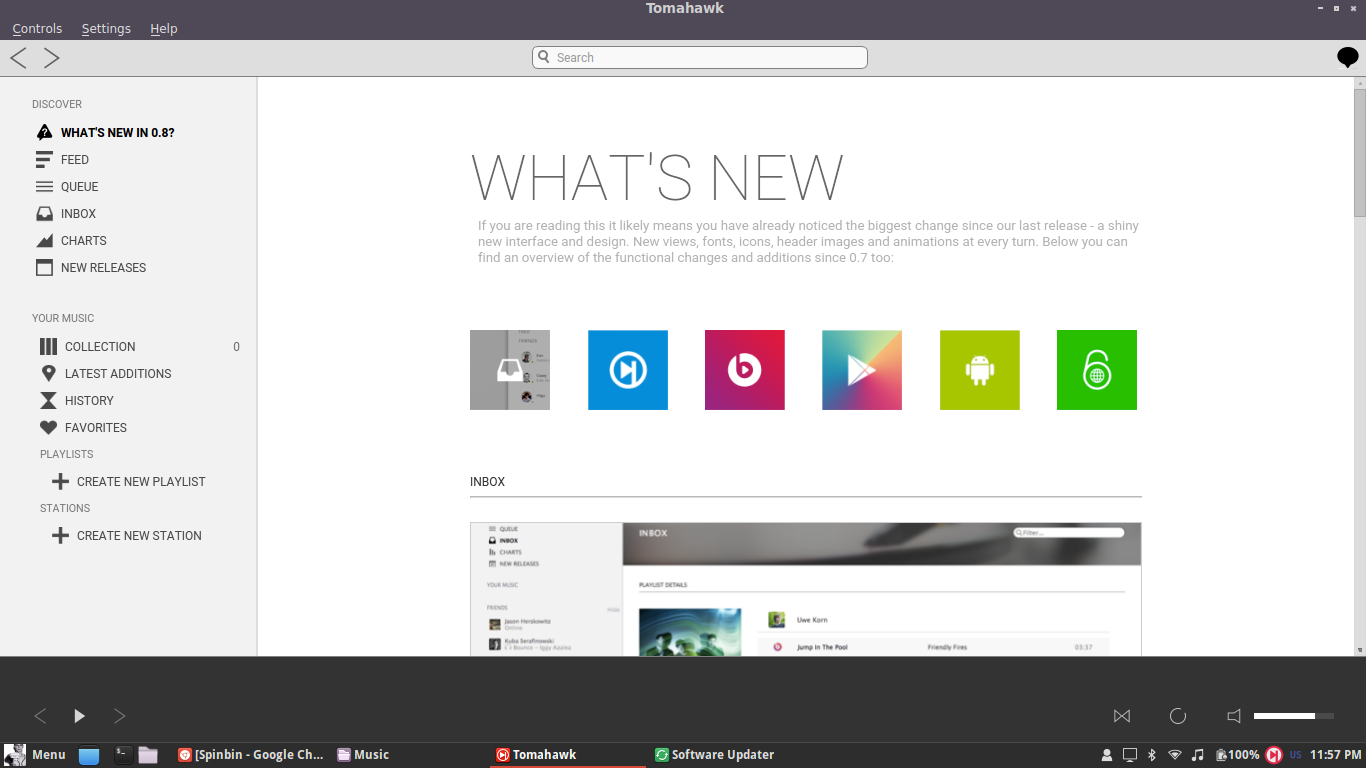1366x768 pixels.
Task: Toggle repeat mode in player bar
Action: (x=1178, y=716)
